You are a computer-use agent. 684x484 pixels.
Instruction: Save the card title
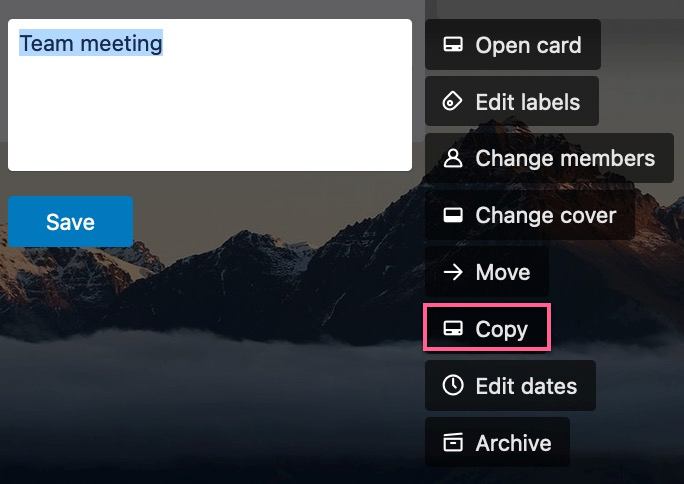(x=70, y=222)
